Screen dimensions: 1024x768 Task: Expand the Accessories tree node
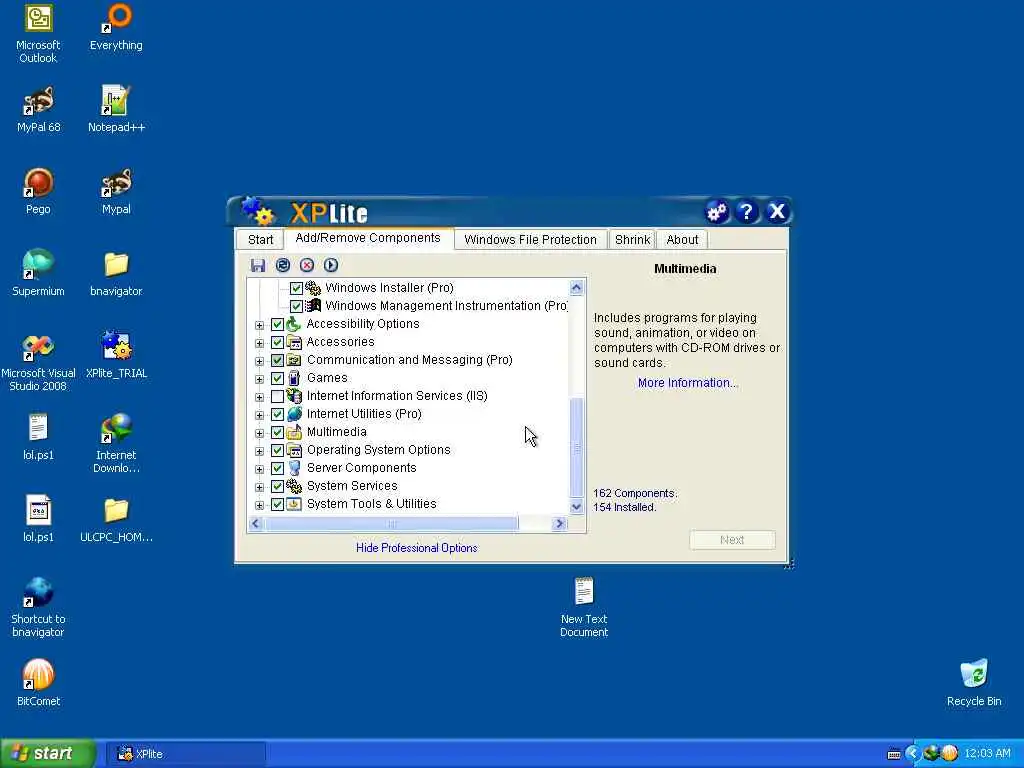259,343
